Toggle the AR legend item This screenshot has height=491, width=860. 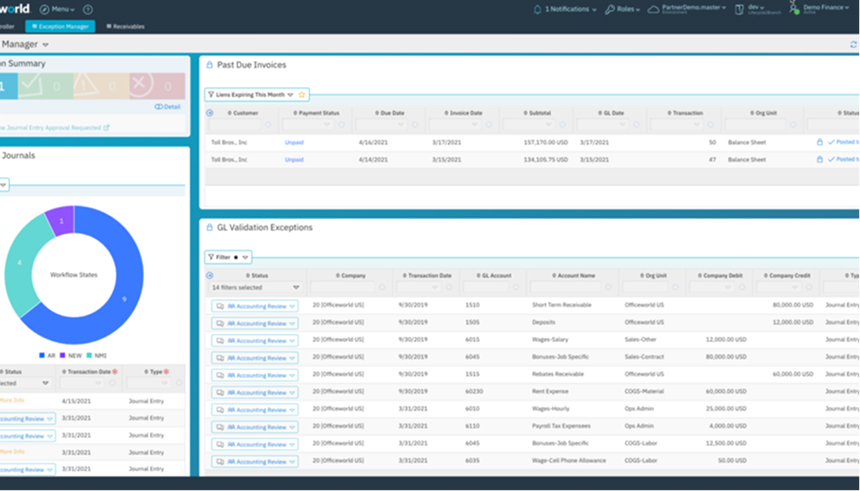pyautogui.click(x=47, y=355)
